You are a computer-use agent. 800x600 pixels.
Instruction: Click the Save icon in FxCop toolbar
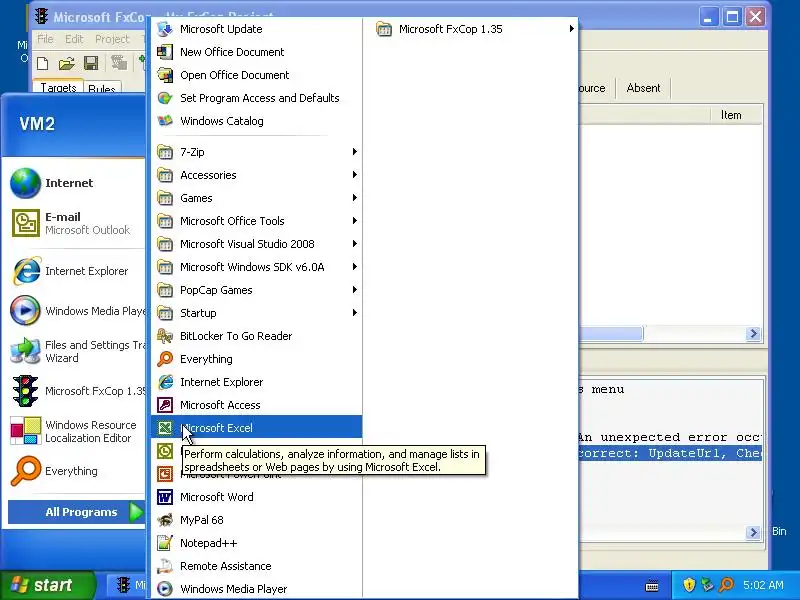pyautogui.click(x=91, y=63)
